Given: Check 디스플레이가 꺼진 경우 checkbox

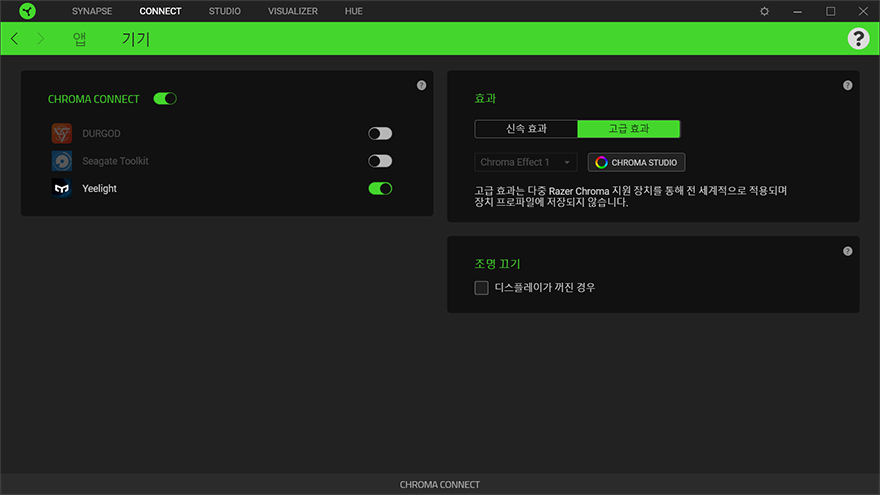Looking at the screenshot, I should tap(481, 288).
